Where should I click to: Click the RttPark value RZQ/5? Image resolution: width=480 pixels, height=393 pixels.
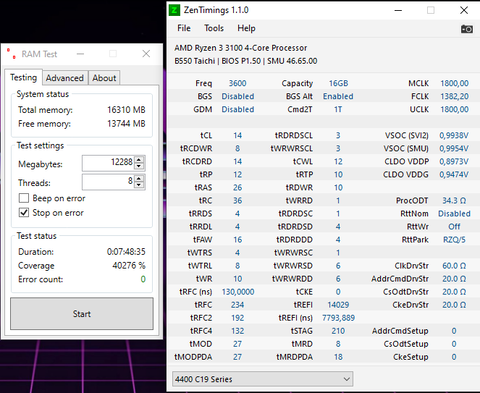click(454, 239)
